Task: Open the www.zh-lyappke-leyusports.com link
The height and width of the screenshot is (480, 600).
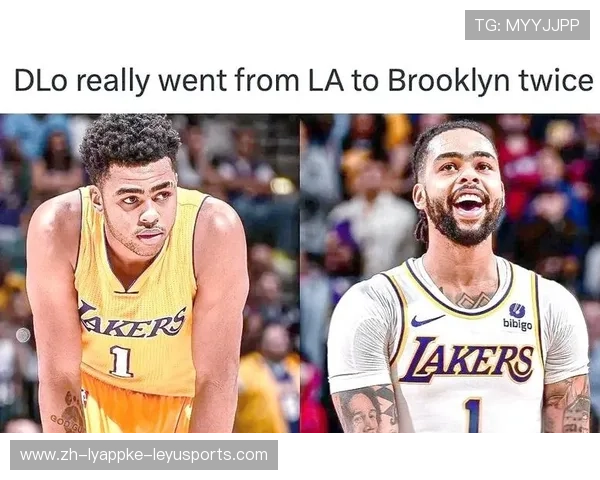Action: coord(144,455)
